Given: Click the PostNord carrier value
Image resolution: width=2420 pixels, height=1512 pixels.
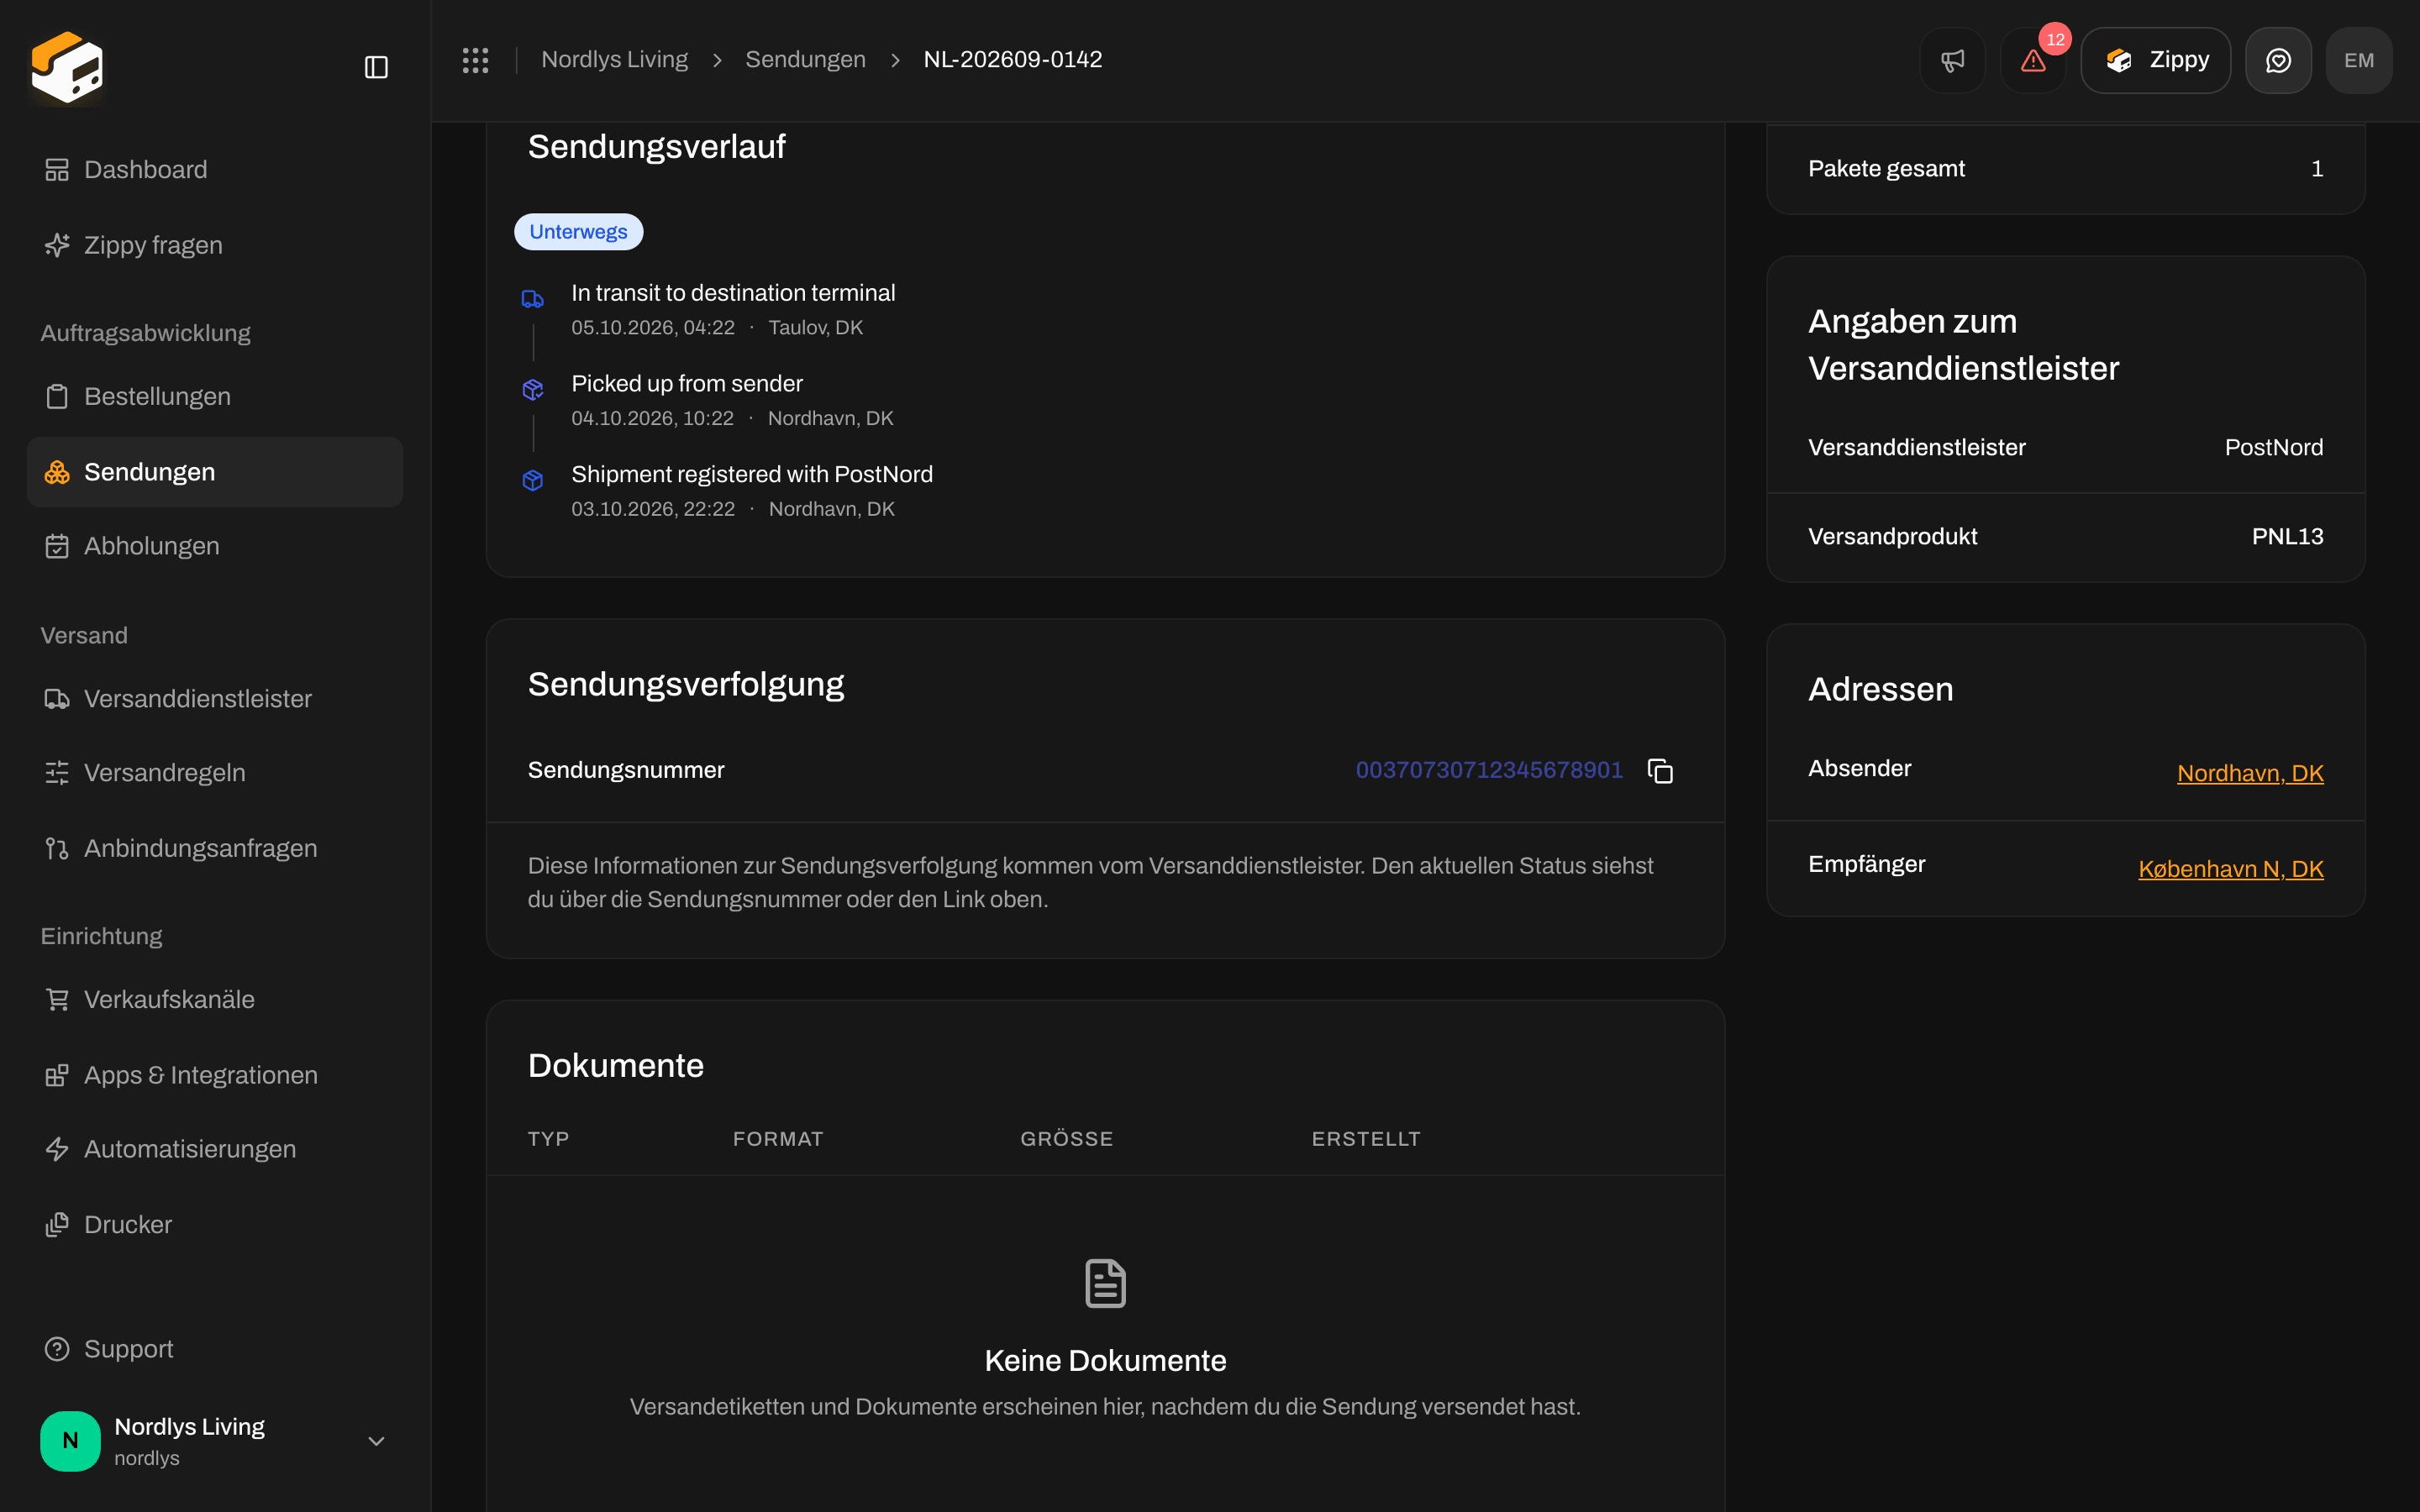Looking at the screenshot, I should point(2273,448).
